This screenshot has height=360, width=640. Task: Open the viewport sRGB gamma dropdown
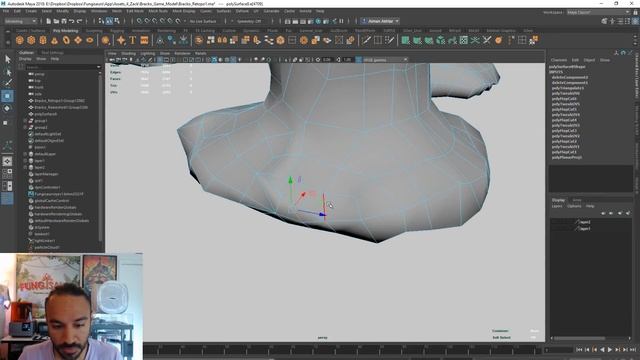pos(385,60)
